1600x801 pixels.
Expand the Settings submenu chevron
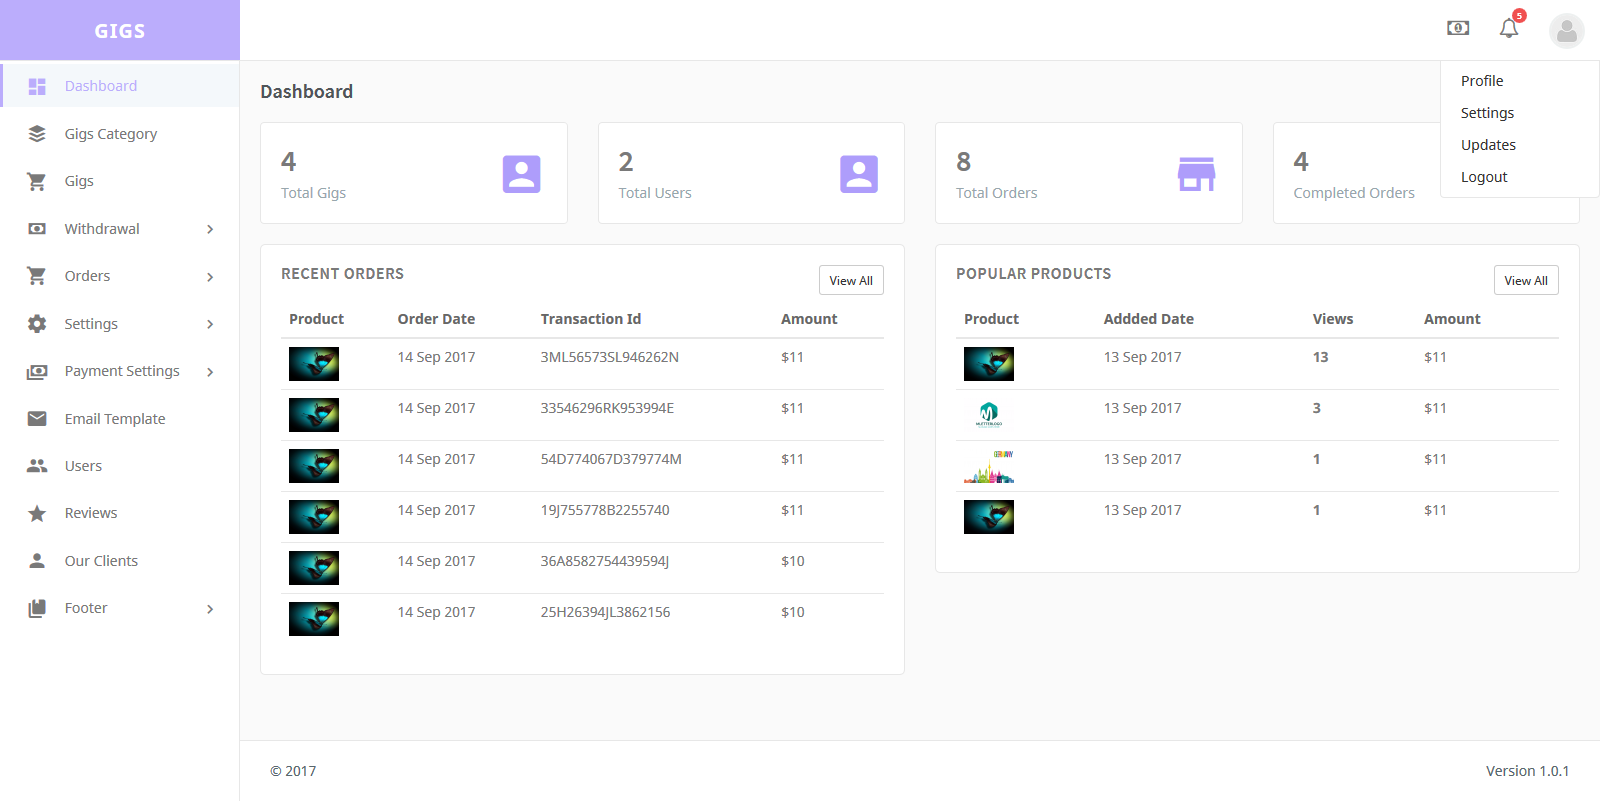click(210, 324)
